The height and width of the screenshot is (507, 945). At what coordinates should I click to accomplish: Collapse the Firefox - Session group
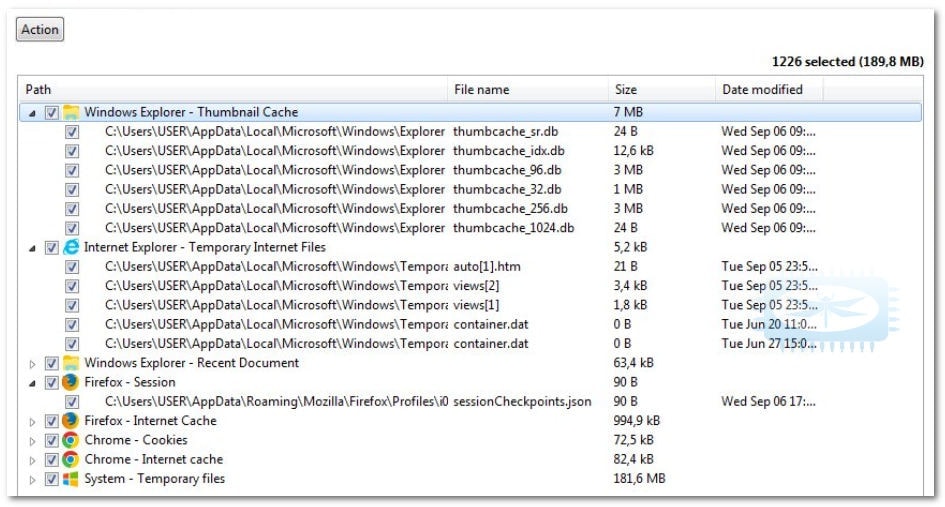(x=33, y=383)
